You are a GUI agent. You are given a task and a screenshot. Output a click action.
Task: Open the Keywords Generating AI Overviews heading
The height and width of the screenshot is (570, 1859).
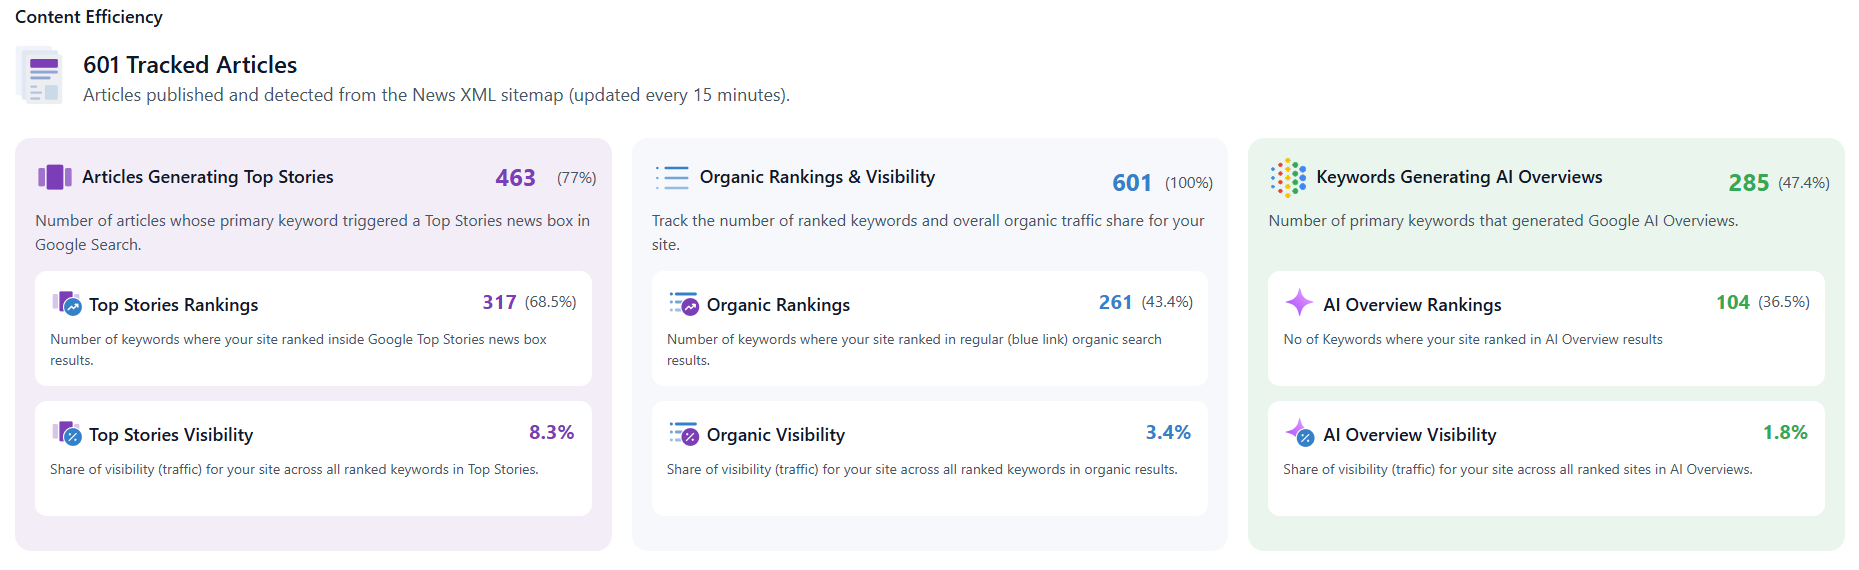(1459, 177)
